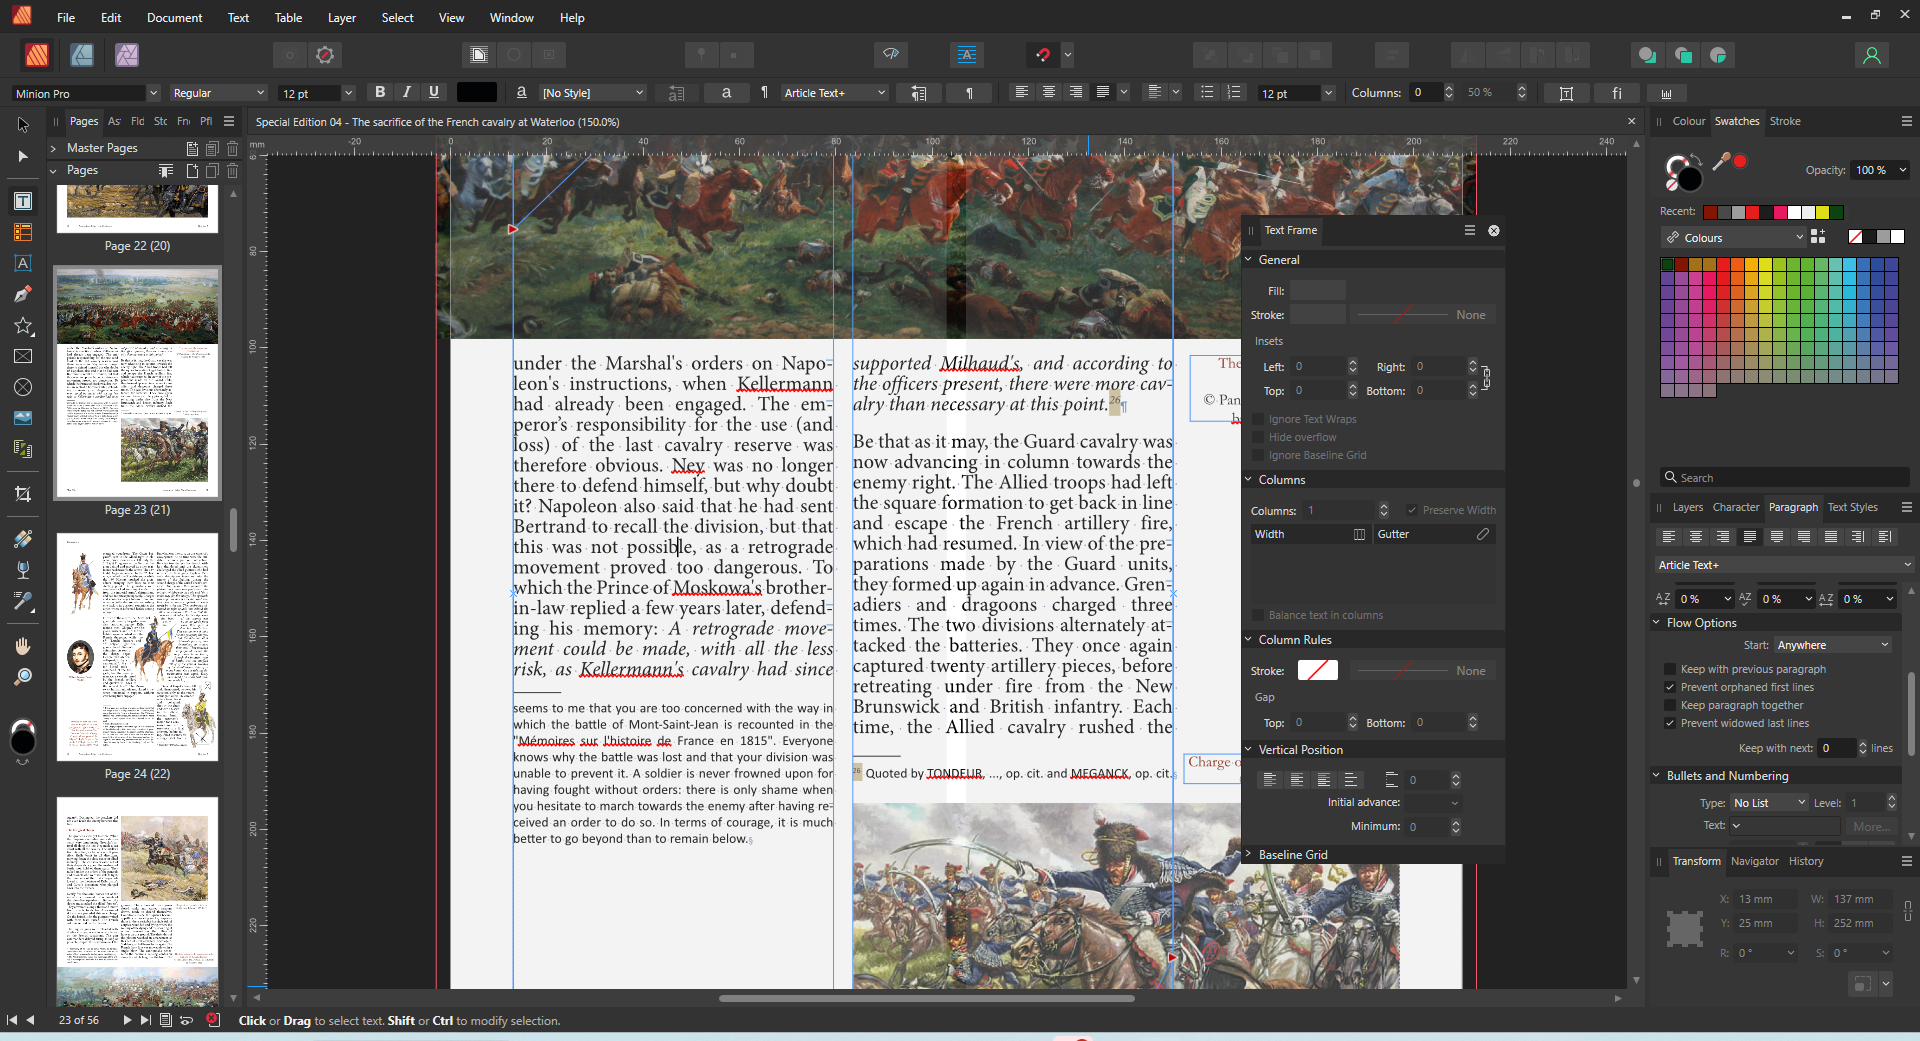Switch to the Character tab
Image resolution: width=1920 pixels, height=1041 pixels.
click(x=1735, y=507)
